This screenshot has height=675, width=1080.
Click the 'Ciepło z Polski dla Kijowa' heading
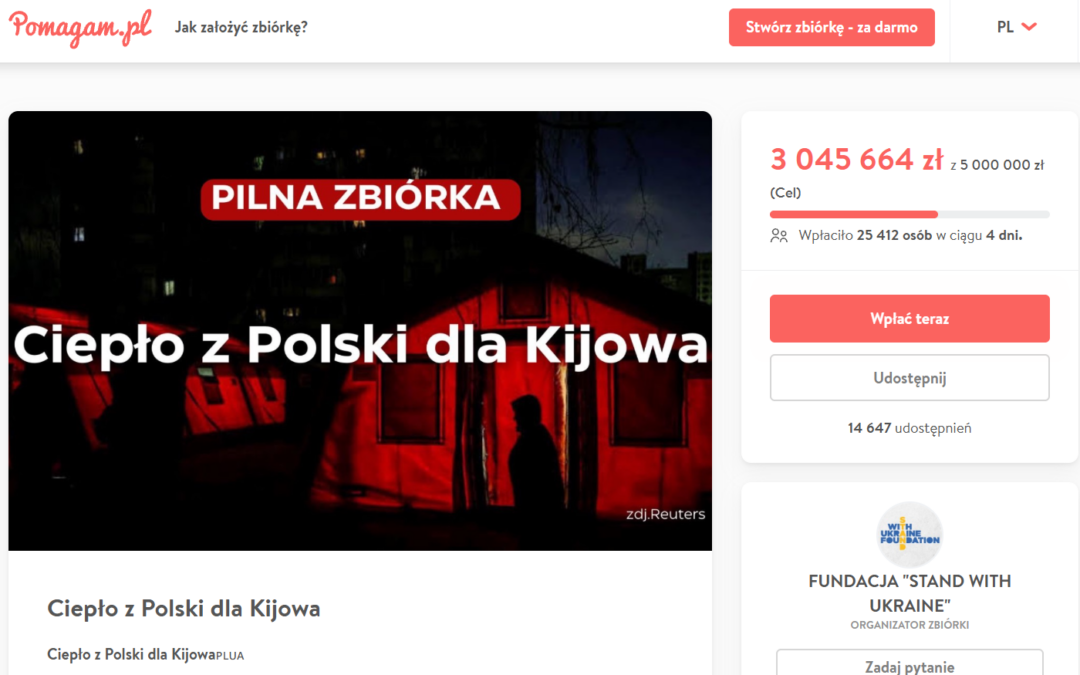[x=183, y=609]
